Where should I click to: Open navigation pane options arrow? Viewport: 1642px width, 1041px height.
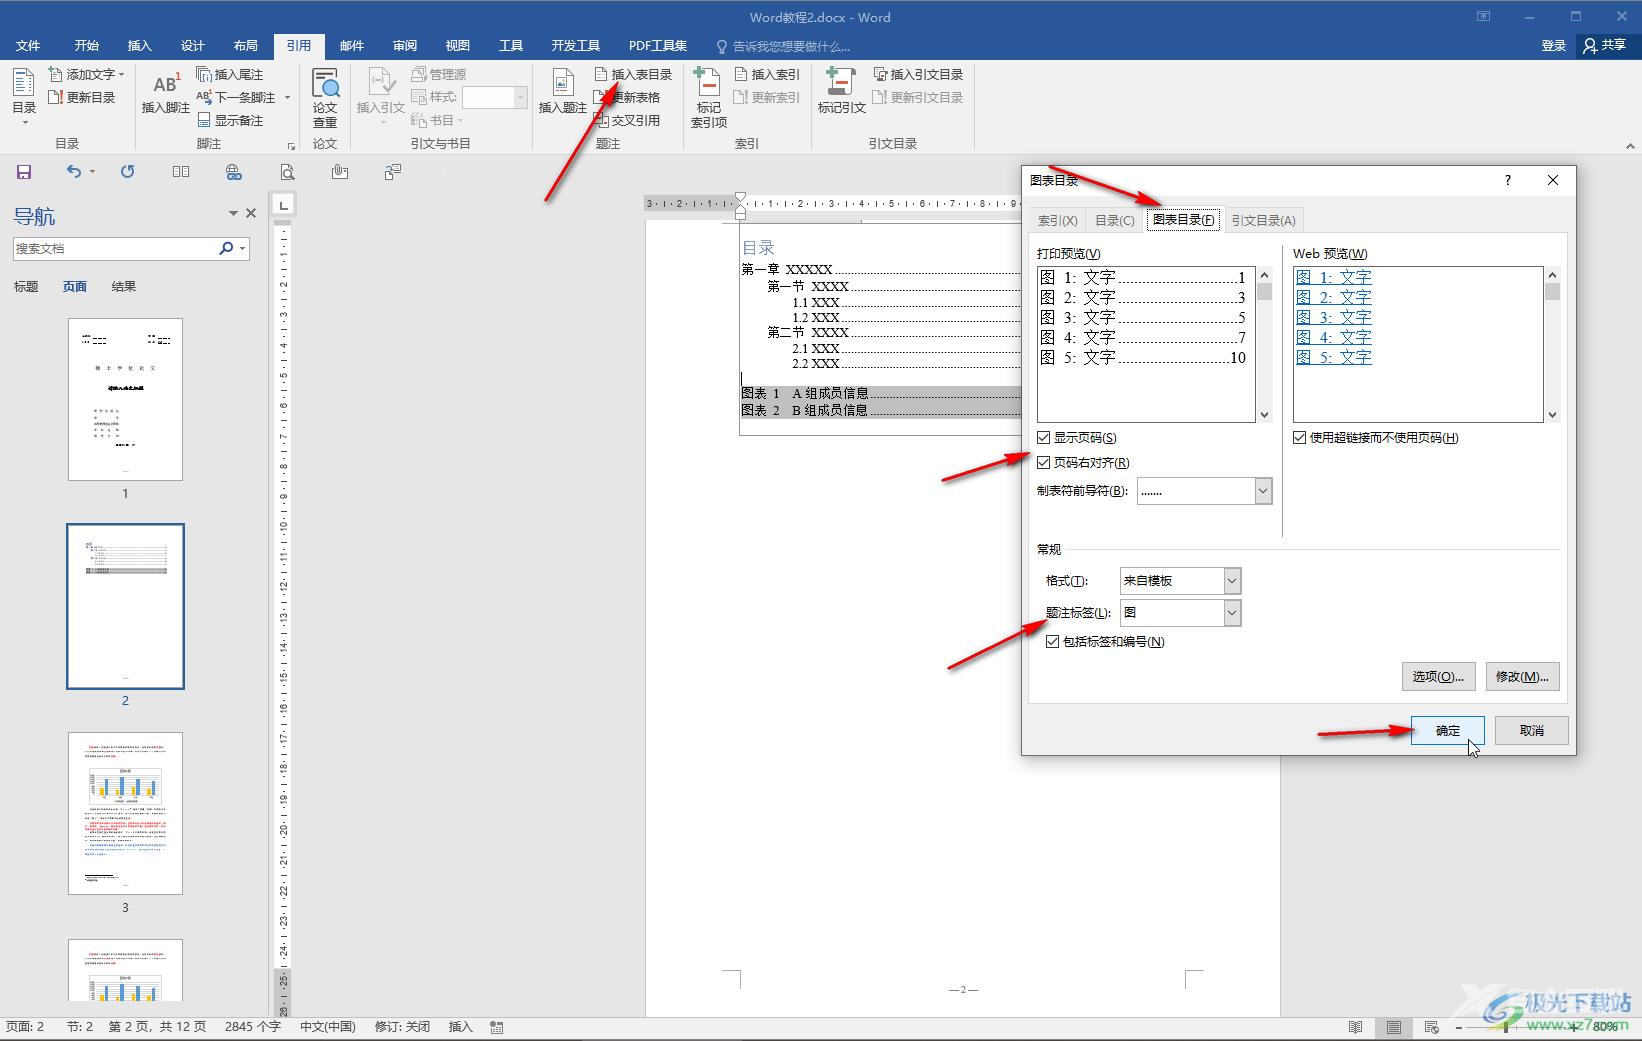coord(233,213)
